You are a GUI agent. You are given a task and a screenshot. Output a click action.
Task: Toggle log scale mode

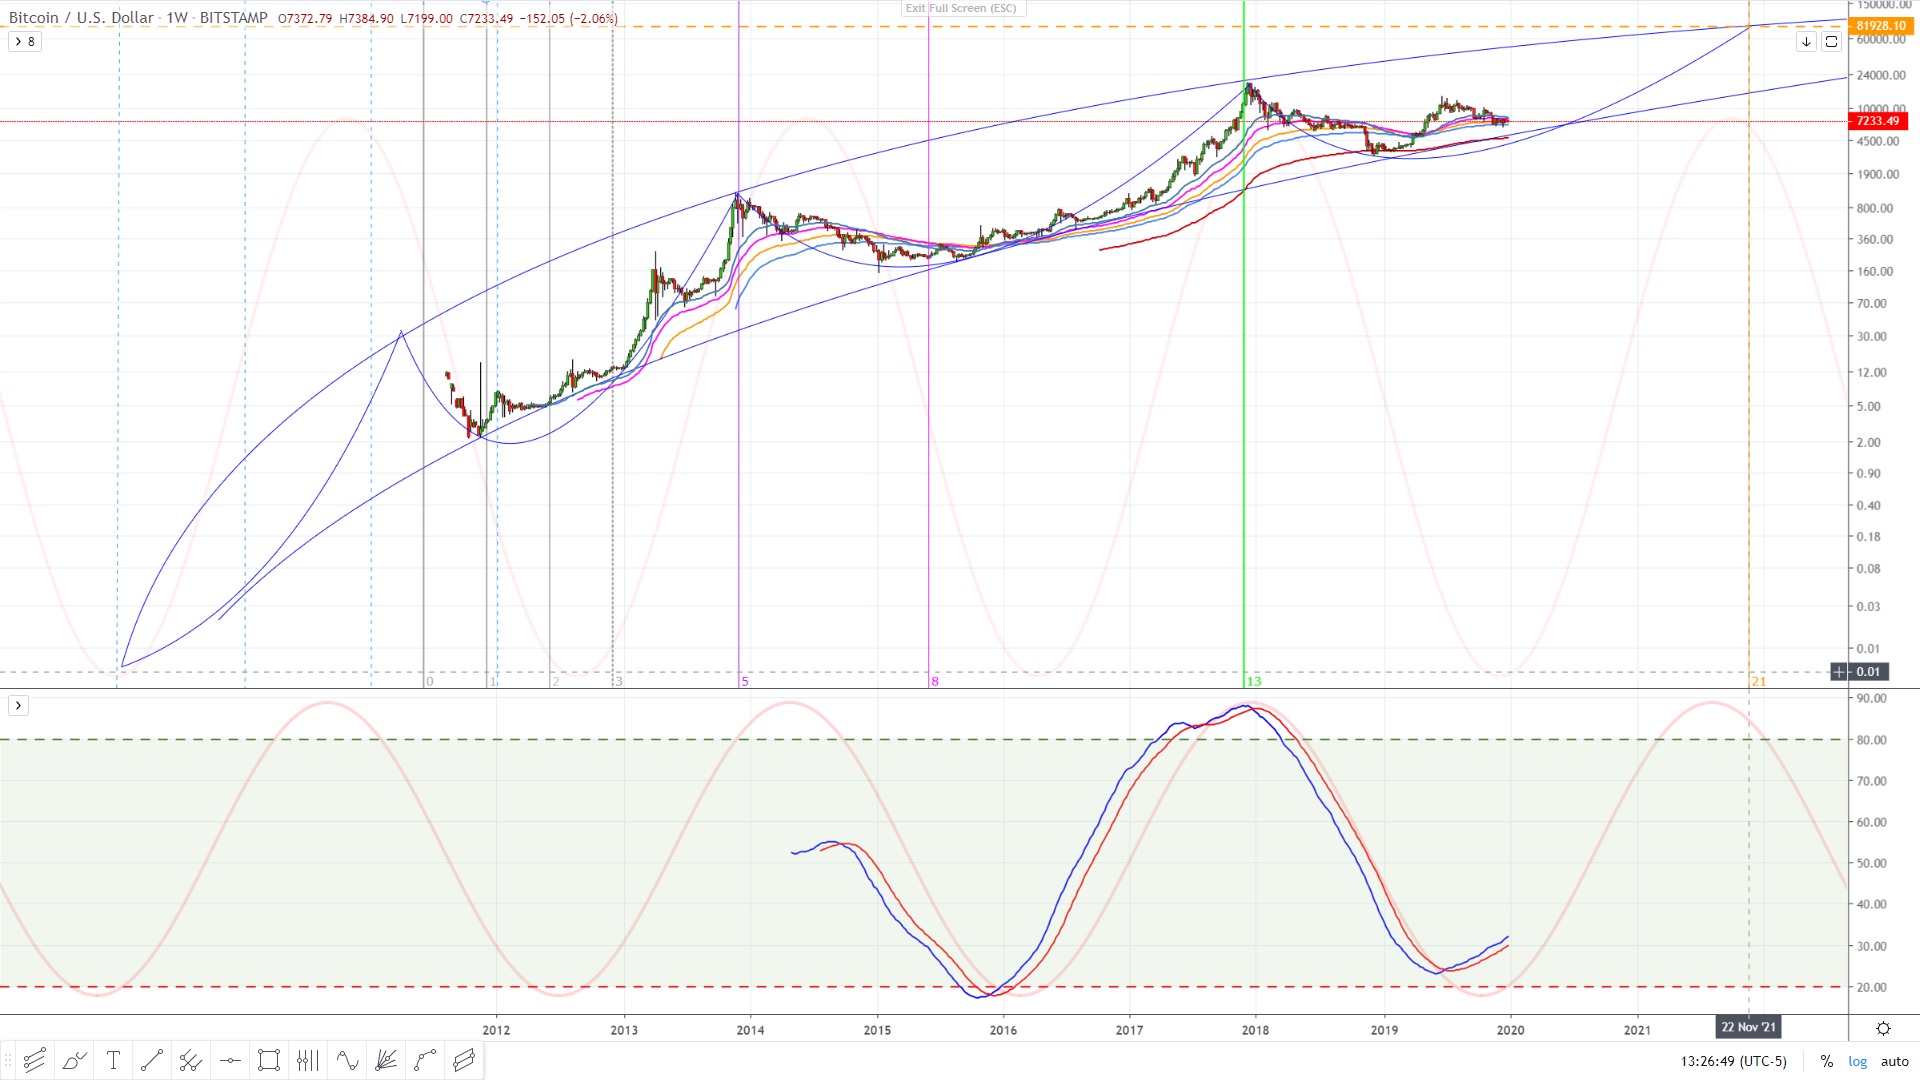1857,1061
